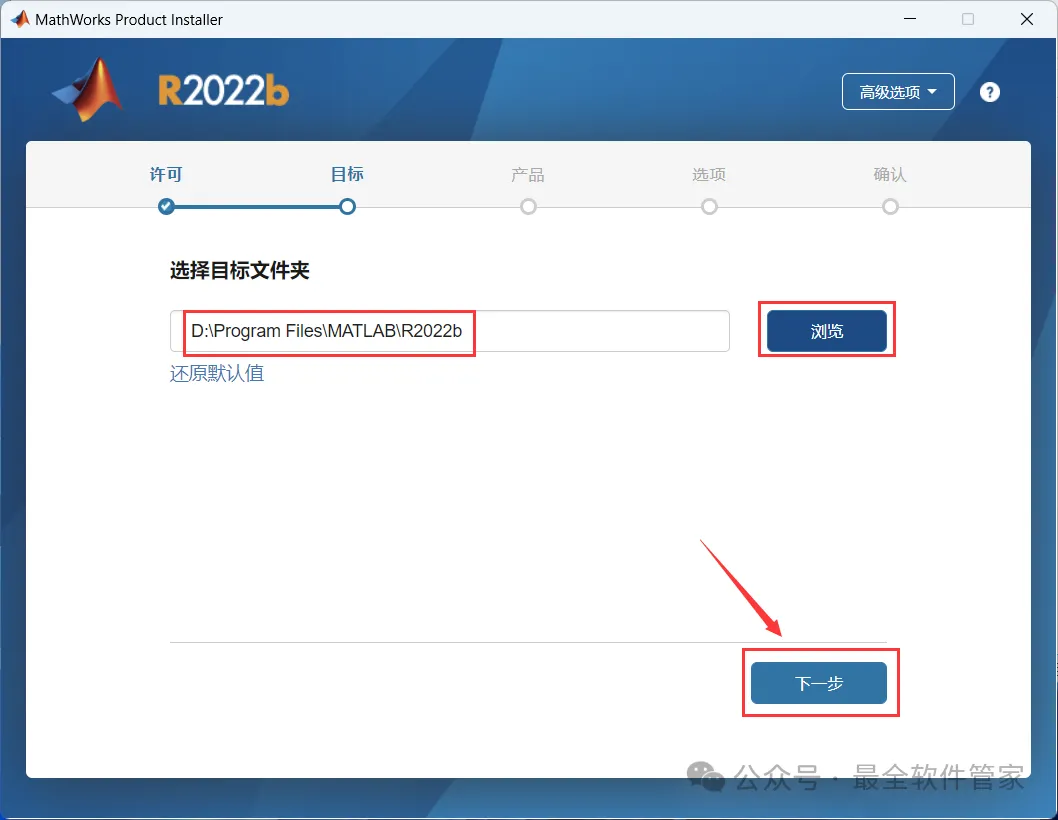Click the 还原默认值 restore defaults link
The height and width of the screenshot is (820, 1058).
[217, 373]
